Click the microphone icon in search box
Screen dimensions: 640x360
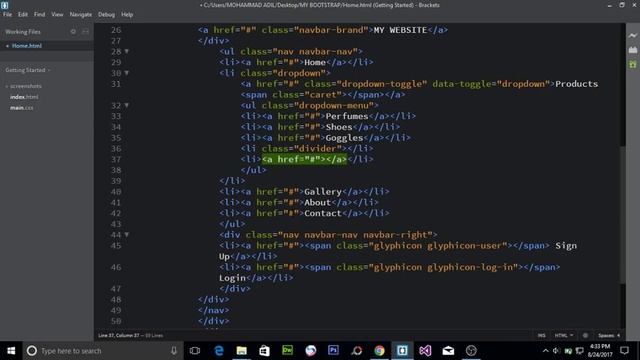pyautogui.click(x=174, y=351)
